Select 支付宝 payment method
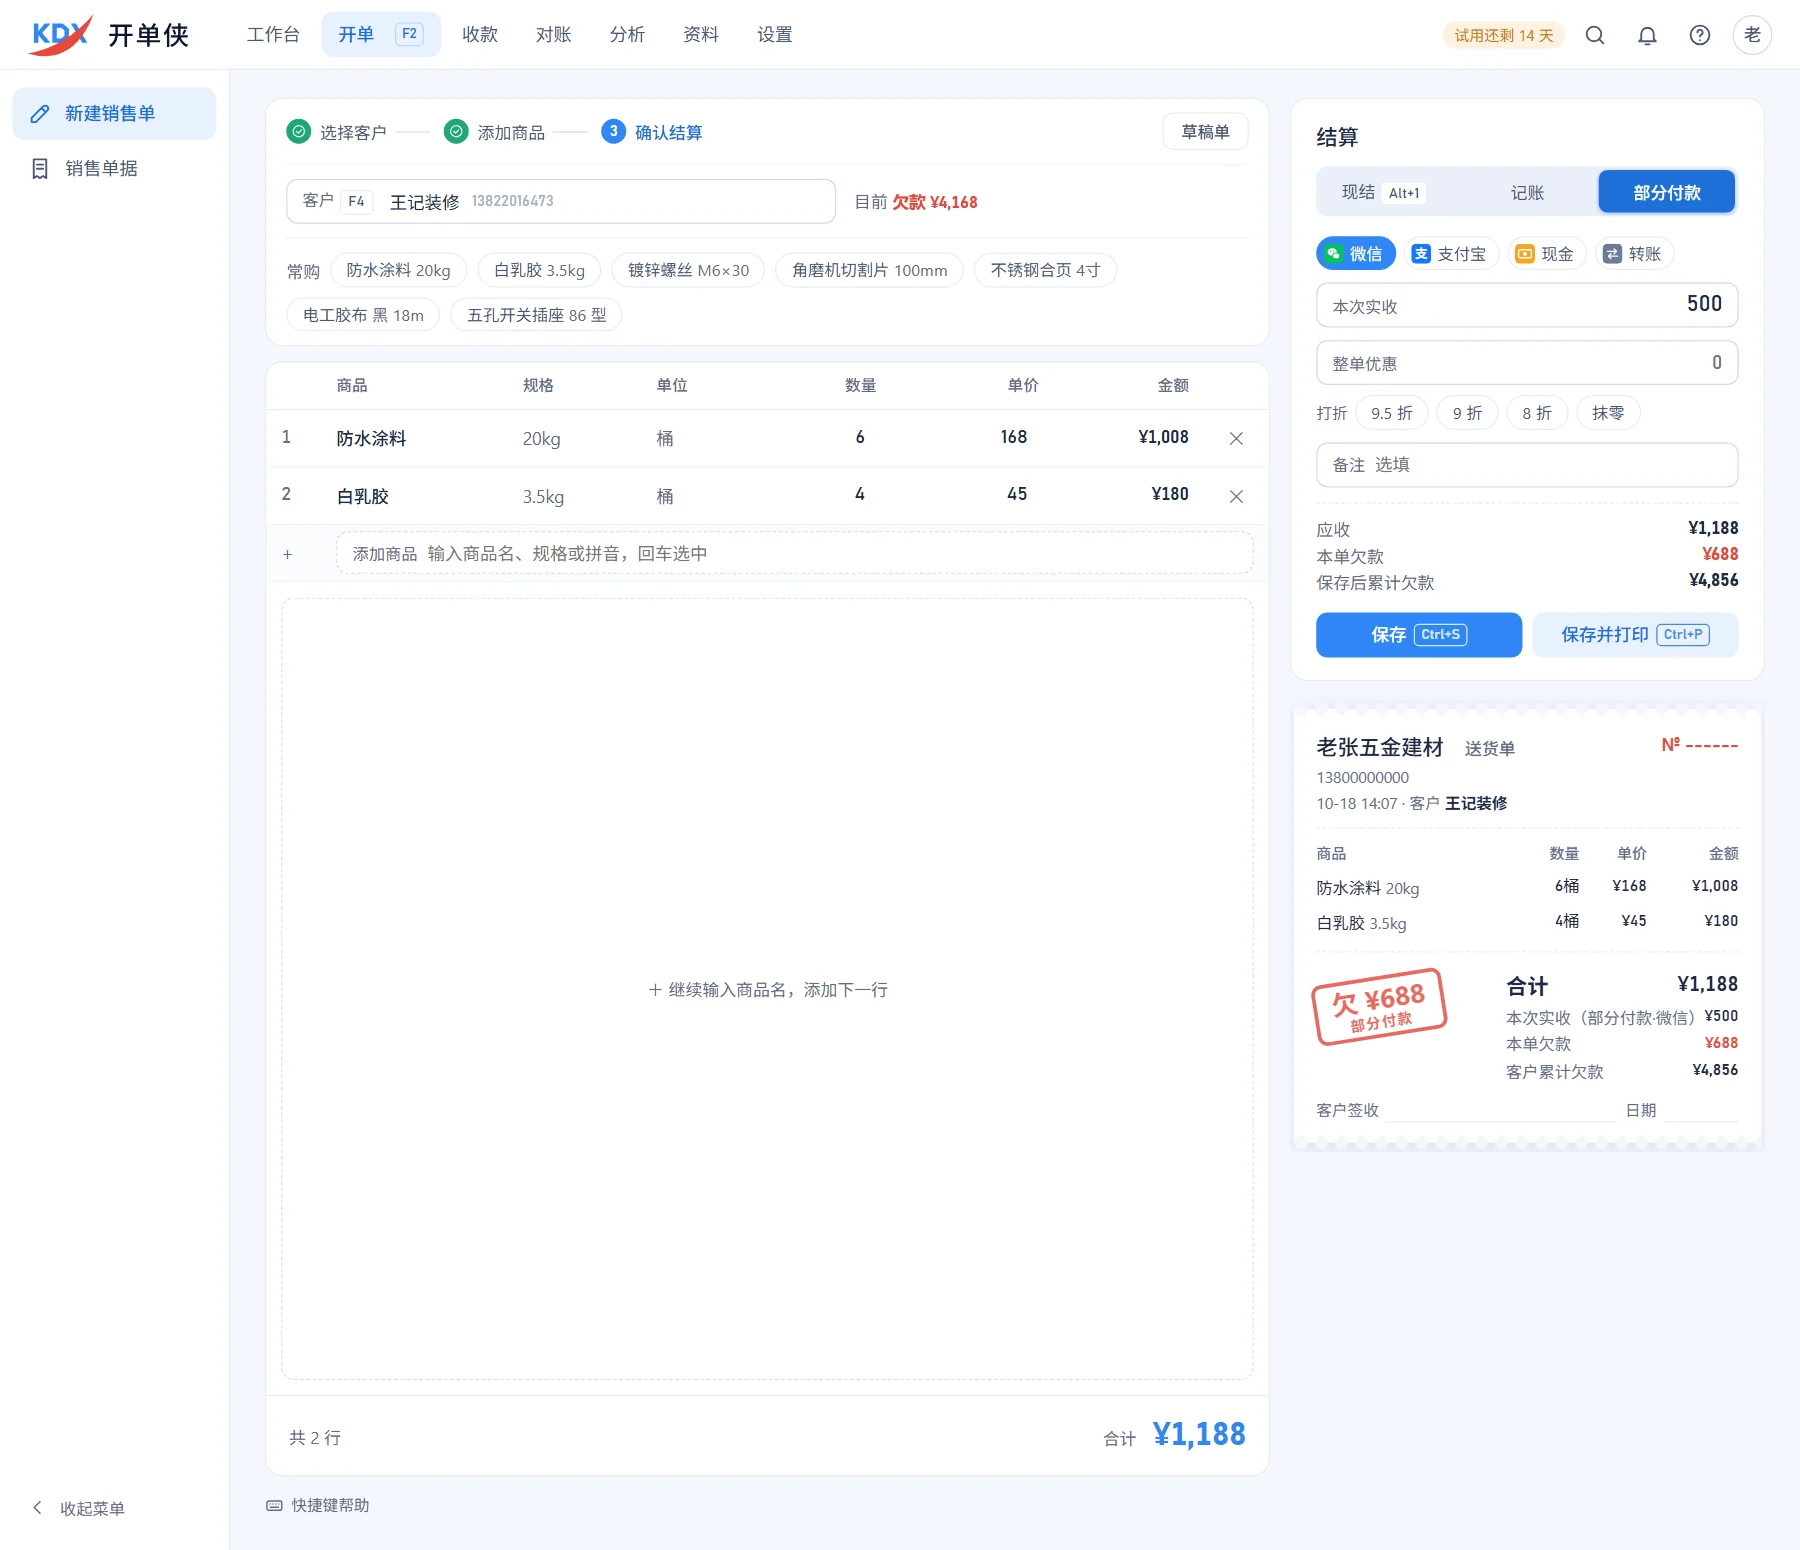This screenshot has height=1550, width=1800. tap(1449, 254)
